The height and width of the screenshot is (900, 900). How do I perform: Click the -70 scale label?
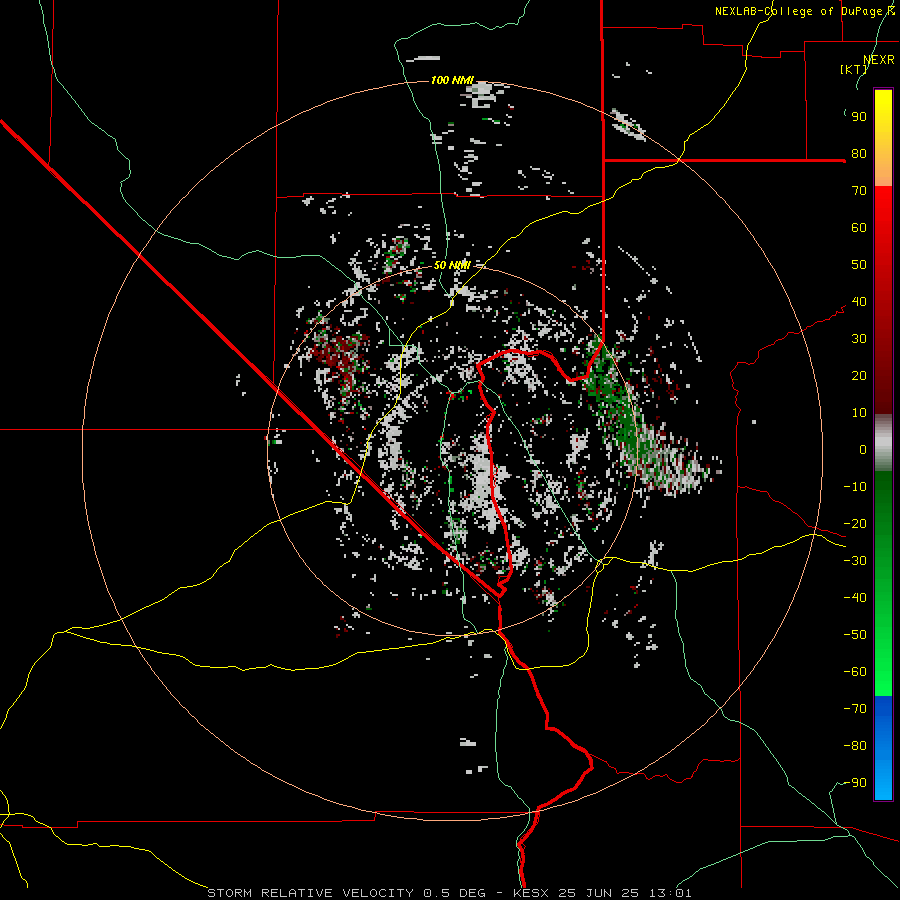(855, 709)
